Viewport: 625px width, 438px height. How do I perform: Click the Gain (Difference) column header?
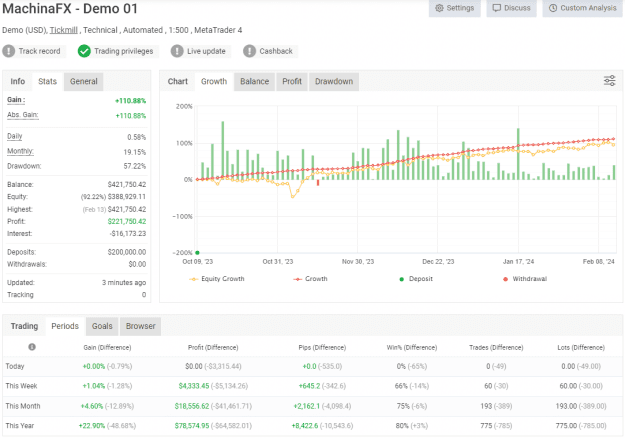click(x=107, y=348)
